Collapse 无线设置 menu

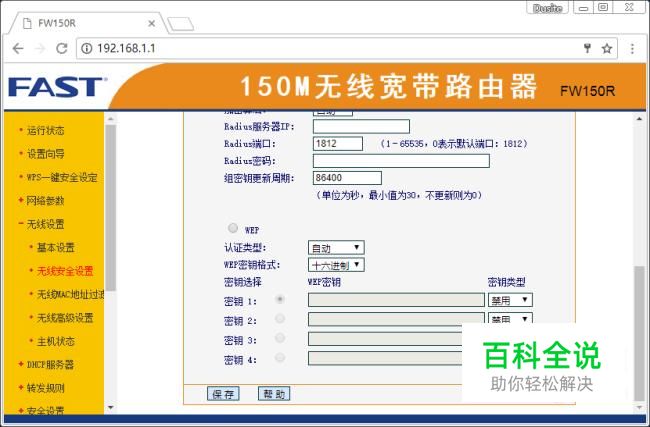point(46,224)
